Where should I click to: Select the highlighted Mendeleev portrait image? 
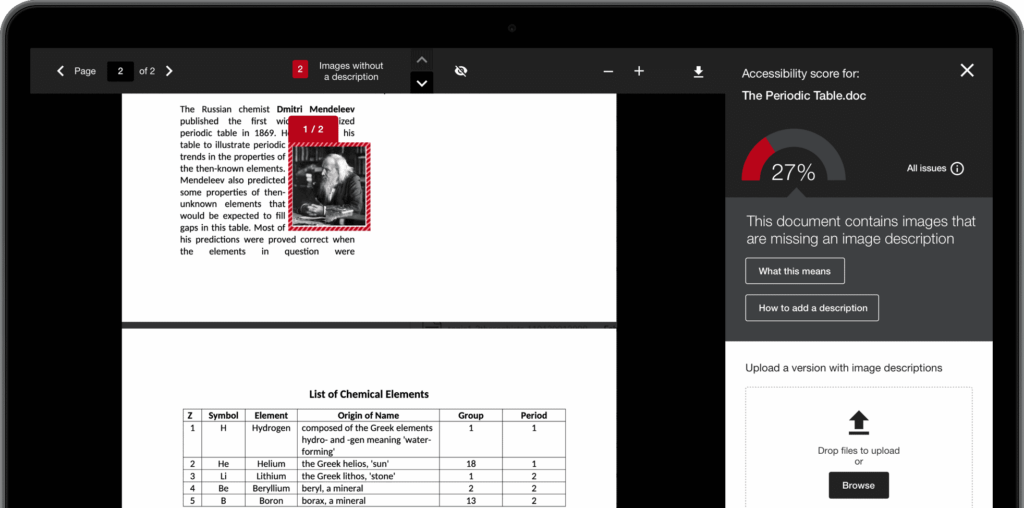click(x=329, y=187)
